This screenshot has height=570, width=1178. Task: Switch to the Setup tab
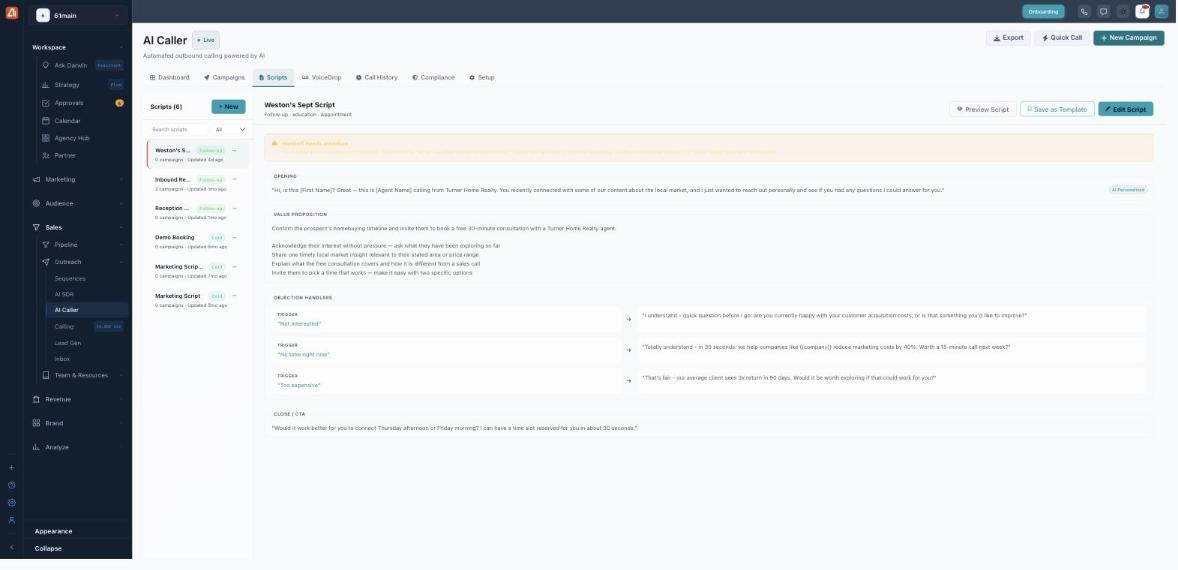tap(482, 77)
